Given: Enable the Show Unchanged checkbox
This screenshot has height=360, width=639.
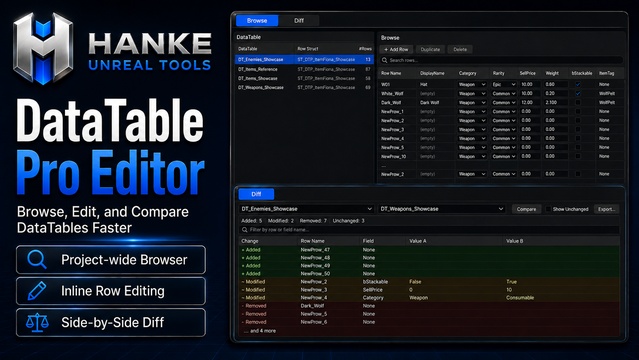Looking at the screenshot, I should pos(548,209).
